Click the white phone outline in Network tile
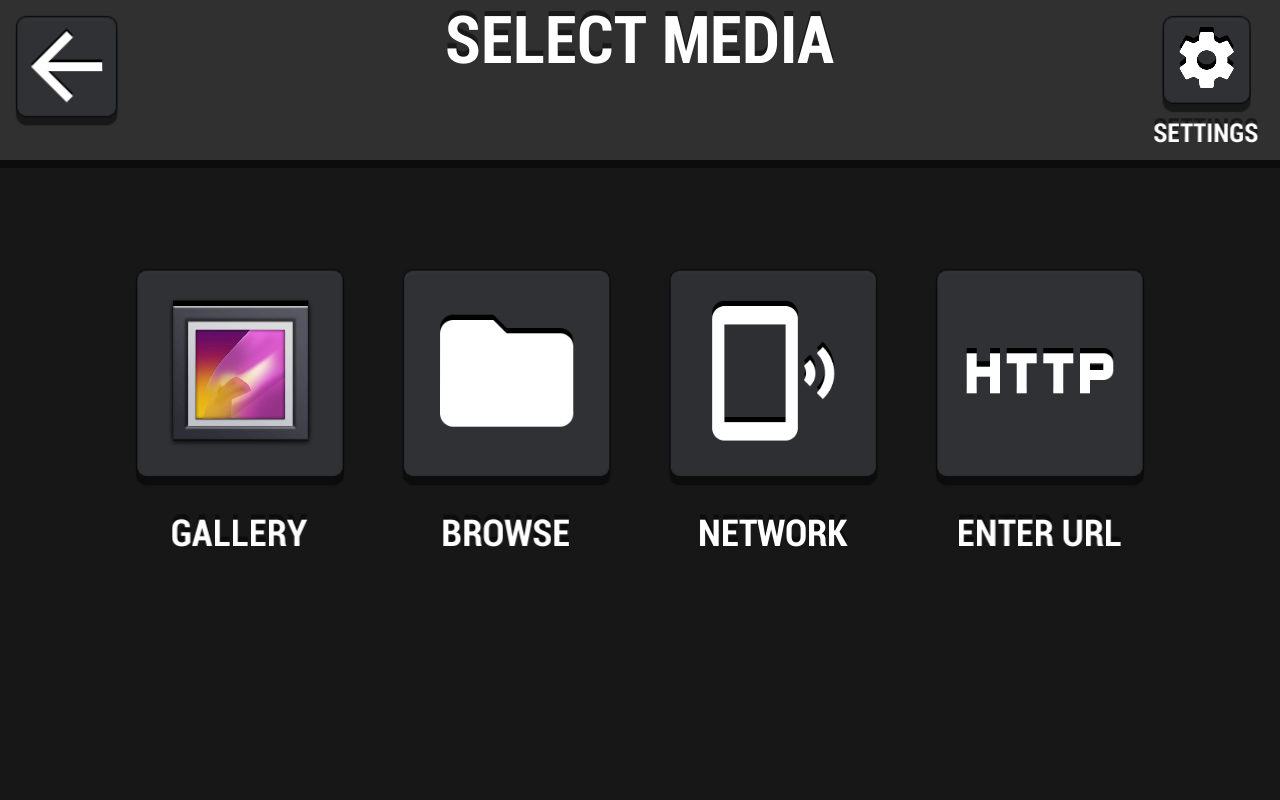Viewport: 1280px width, 800px height. (x=755, y=373)
